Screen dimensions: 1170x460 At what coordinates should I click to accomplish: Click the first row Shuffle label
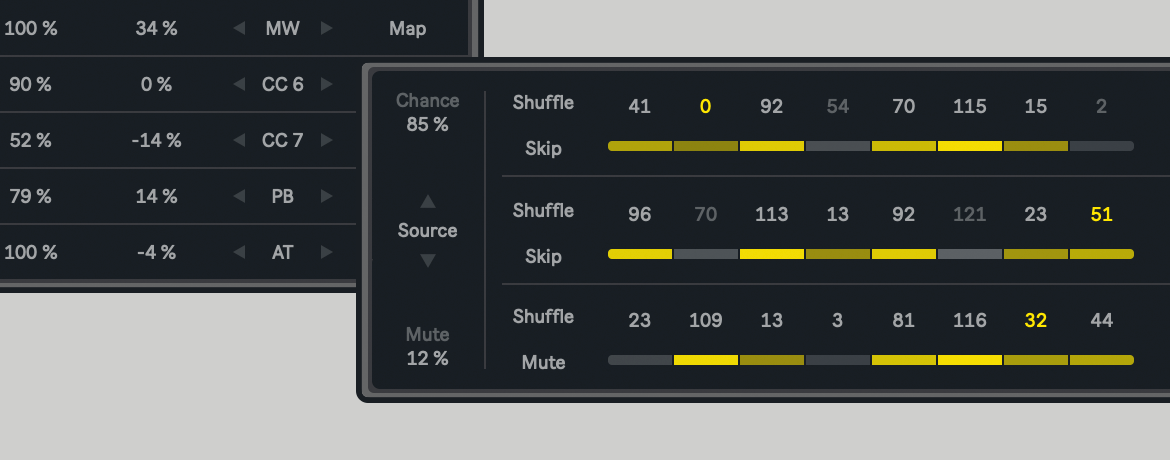click(543, 102)
